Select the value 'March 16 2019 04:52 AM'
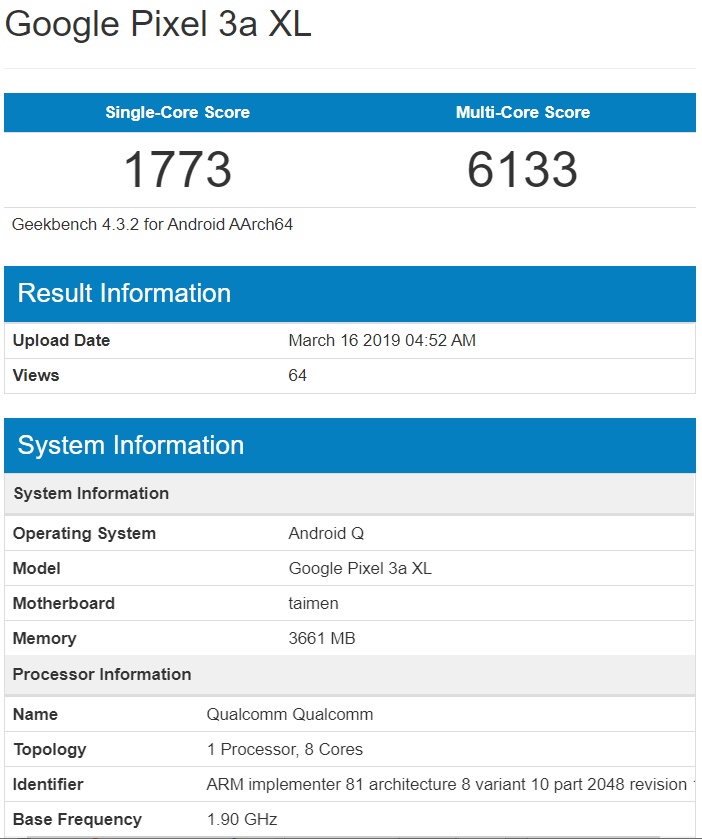The image size is (702, 839). coord(382,340)
